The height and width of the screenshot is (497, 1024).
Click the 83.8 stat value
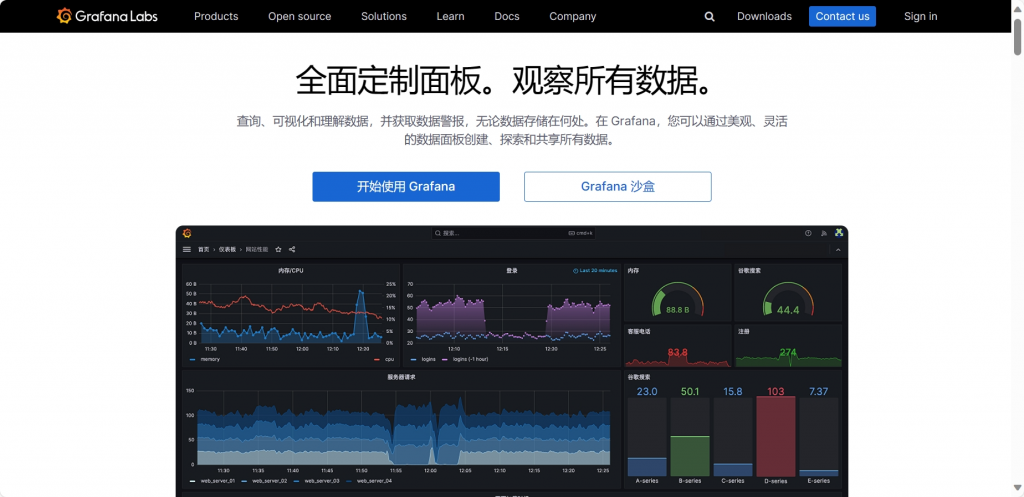click(x=678, y=353)
